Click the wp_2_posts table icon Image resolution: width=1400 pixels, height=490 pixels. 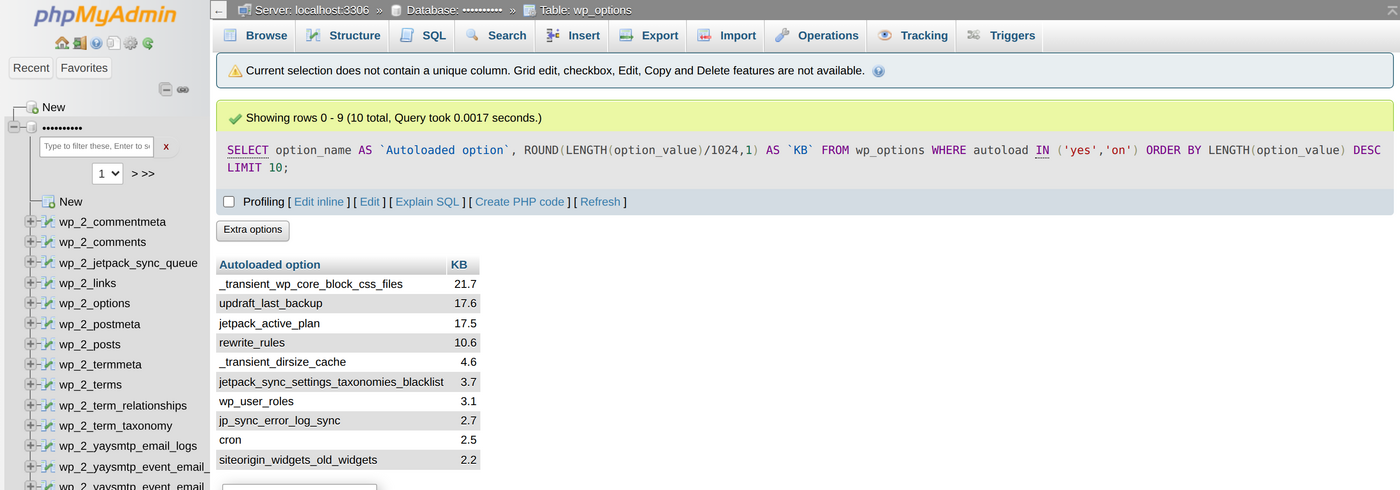pyautogui.click(x=48, y=344)
